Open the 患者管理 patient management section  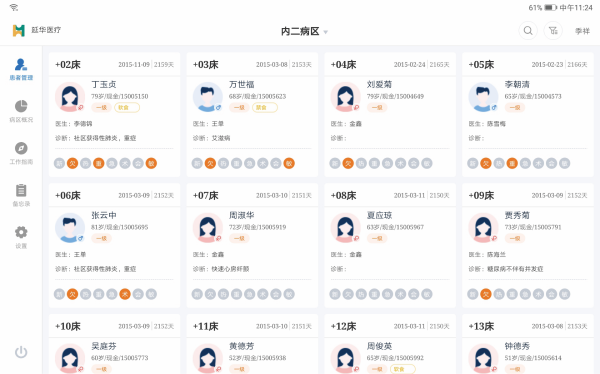coord(21,69)
